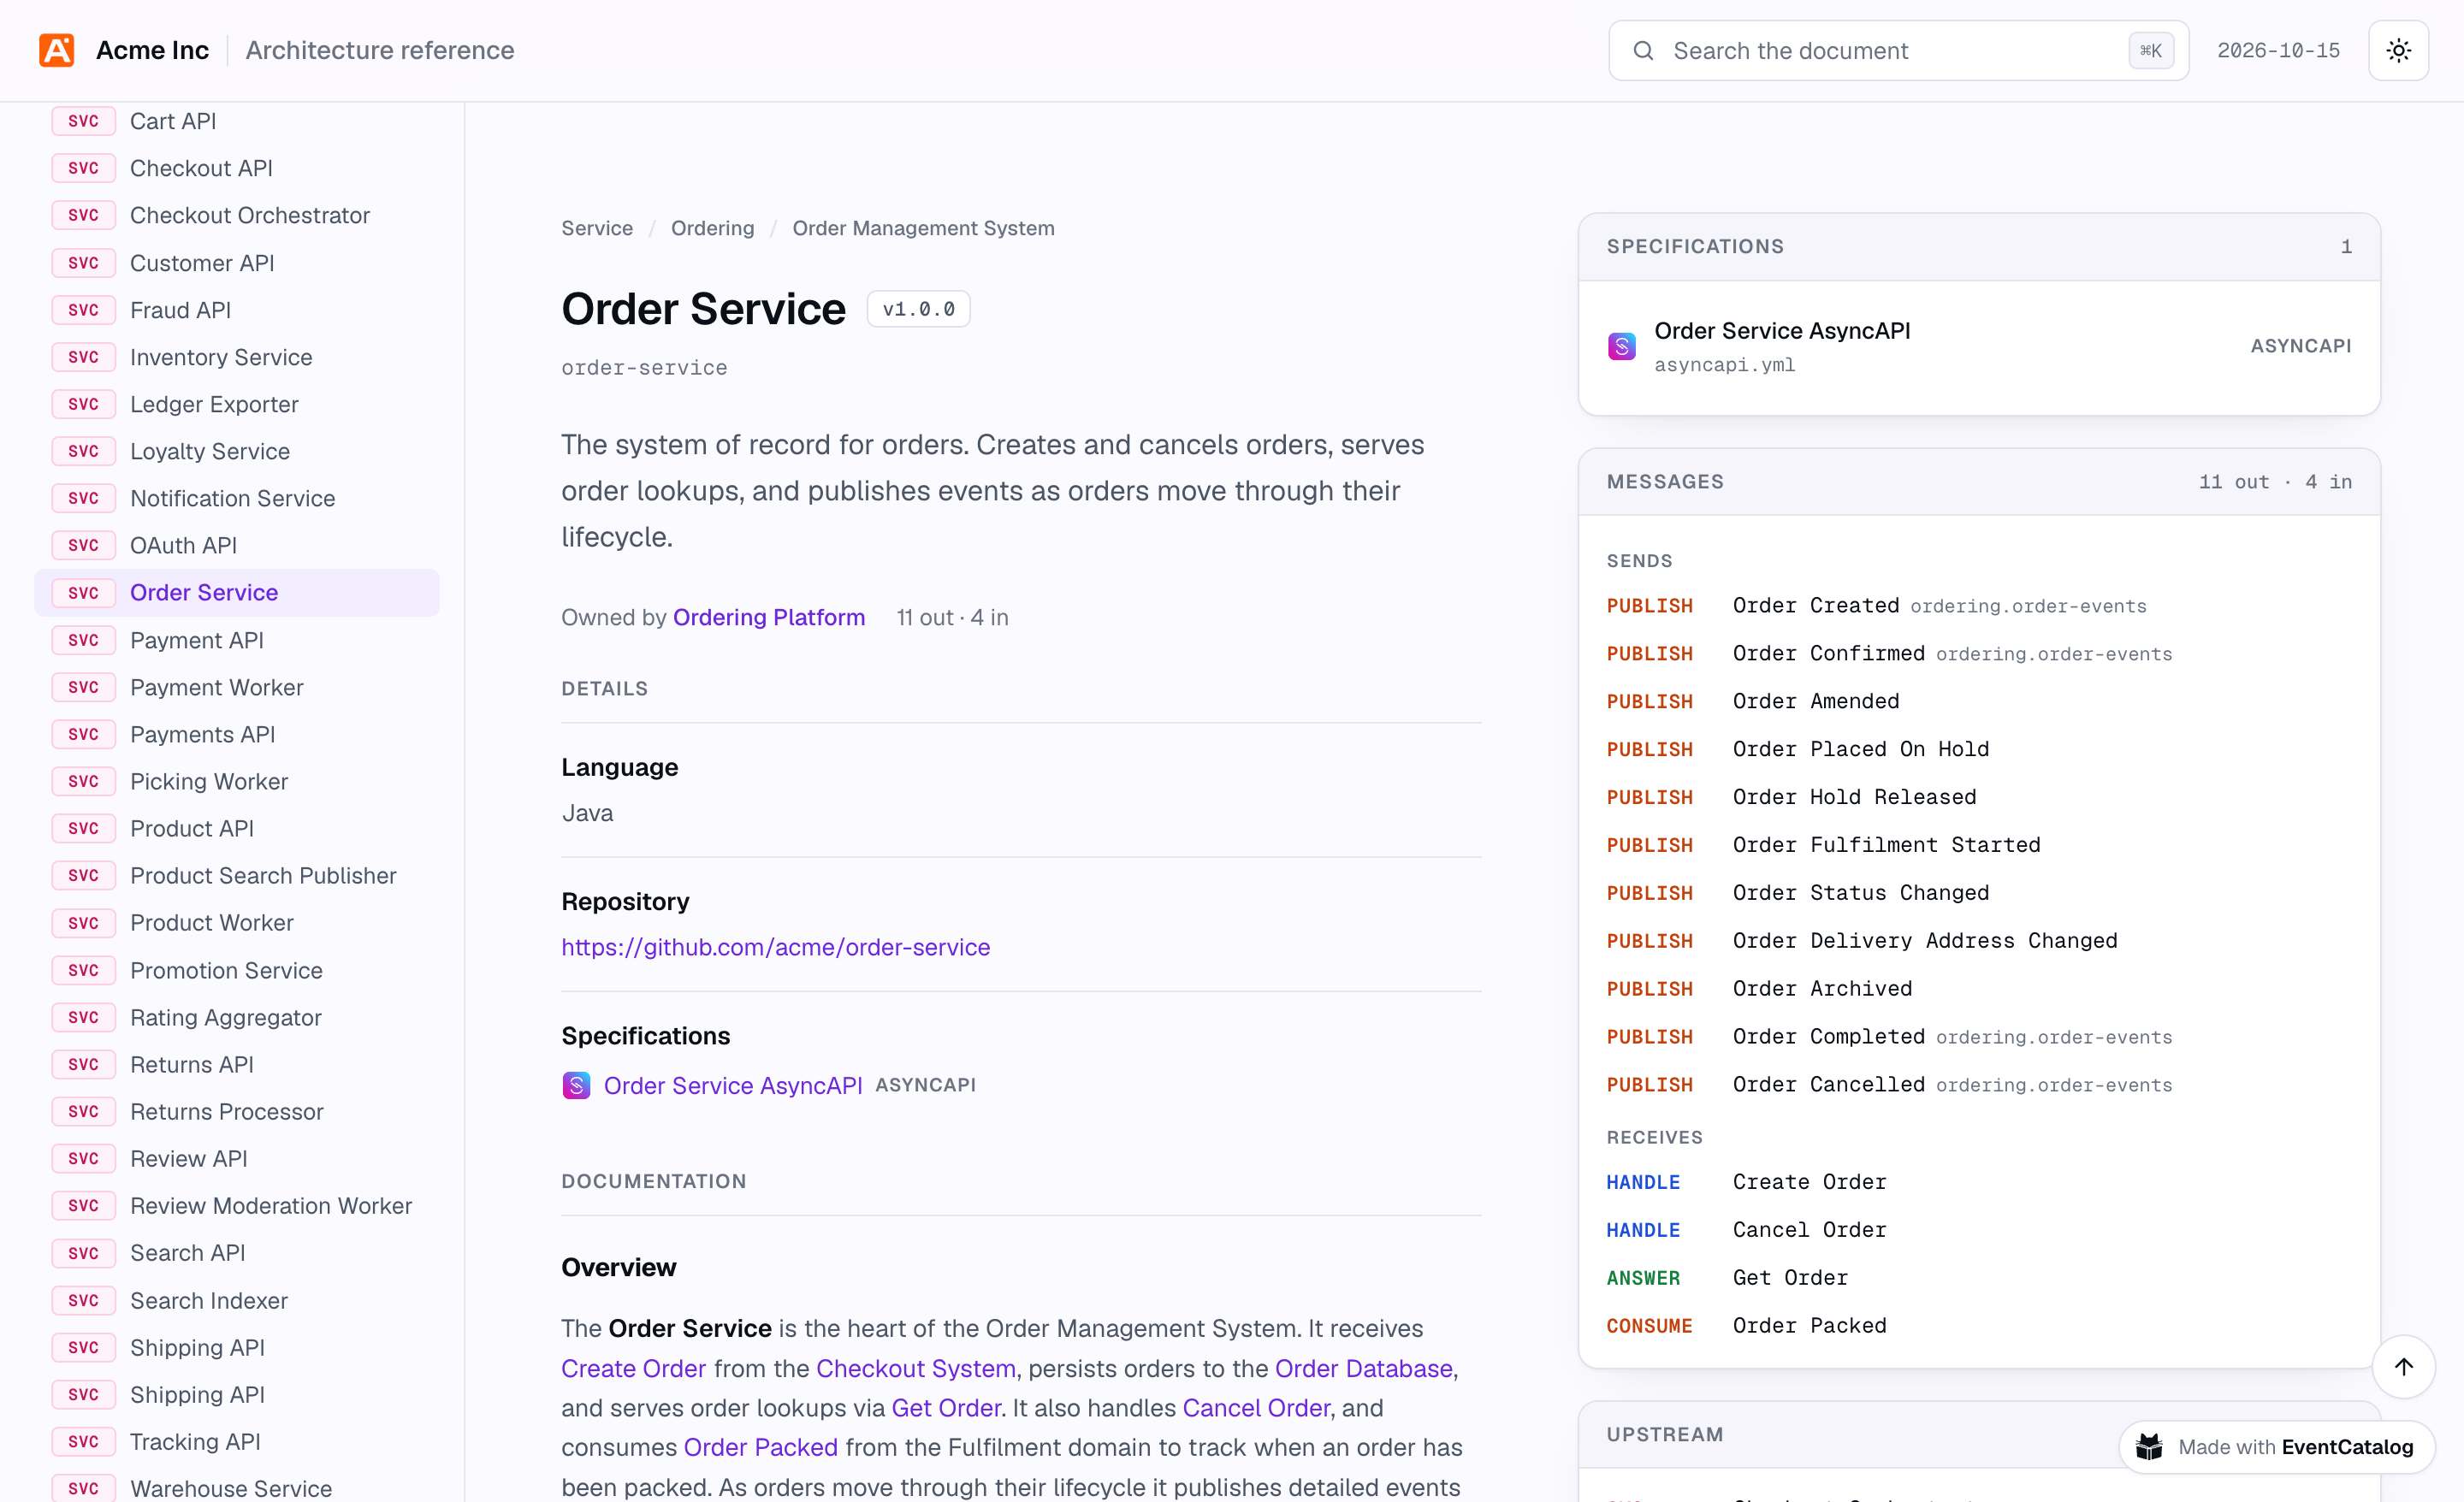The width and height of the screenshot is (2464, 1502).
Task: Open the Made with EventCatalog badge
Action: pos(2275,1446)
